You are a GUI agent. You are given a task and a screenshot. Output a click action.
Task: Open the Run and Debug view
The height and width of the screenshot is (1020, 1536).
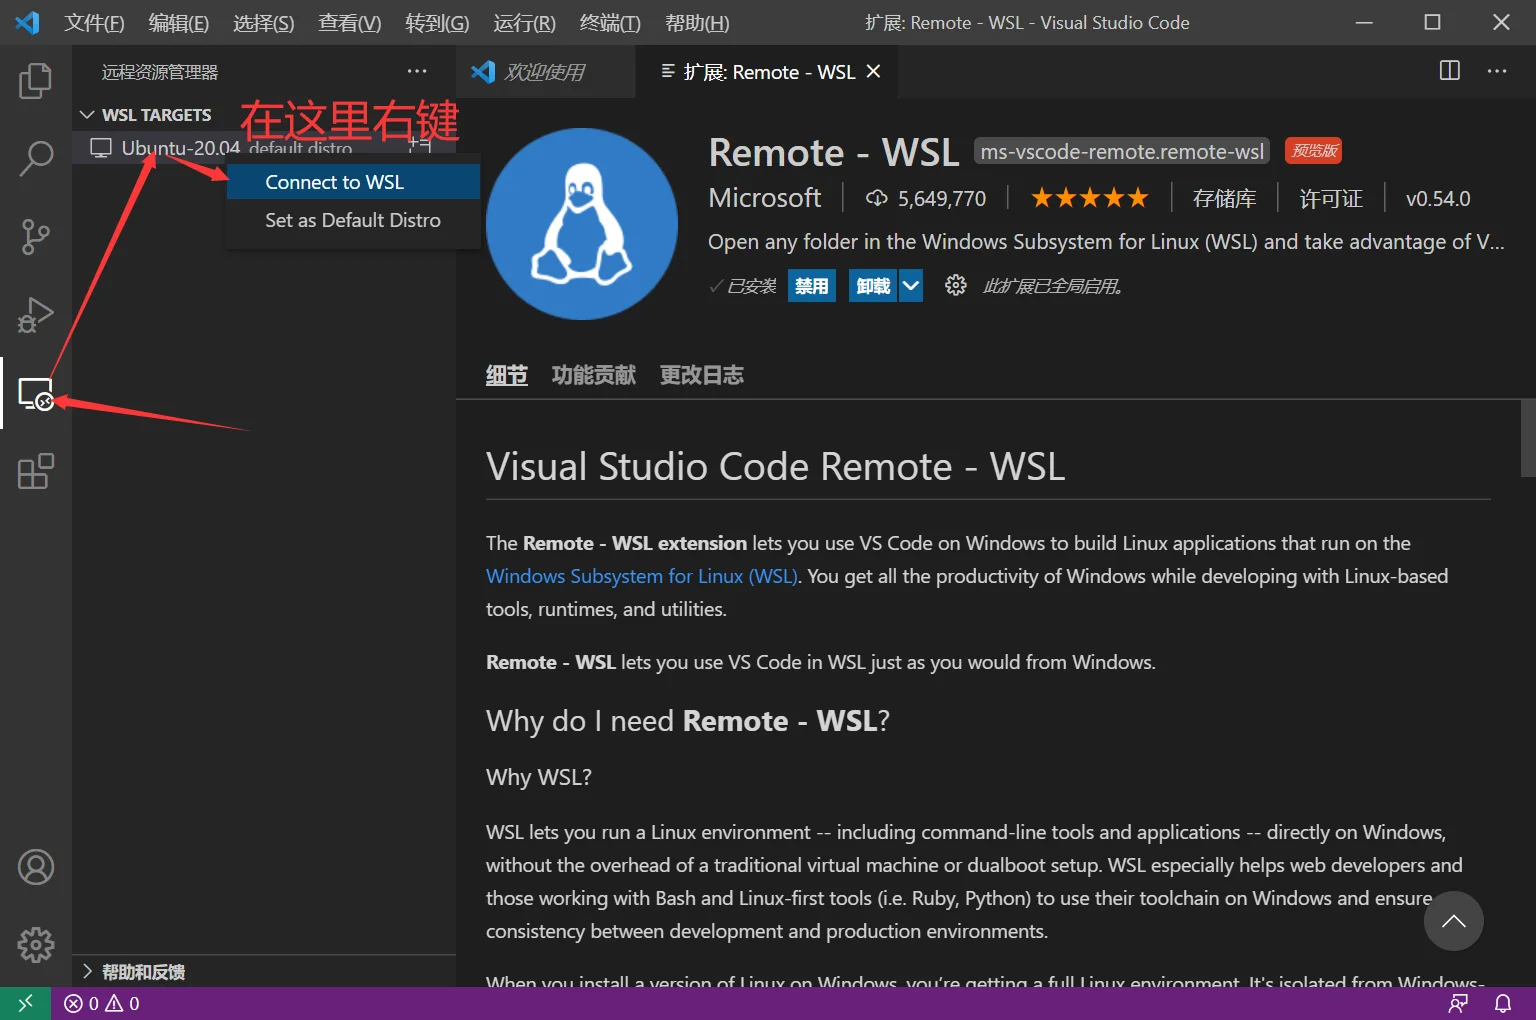pos(35,315)
